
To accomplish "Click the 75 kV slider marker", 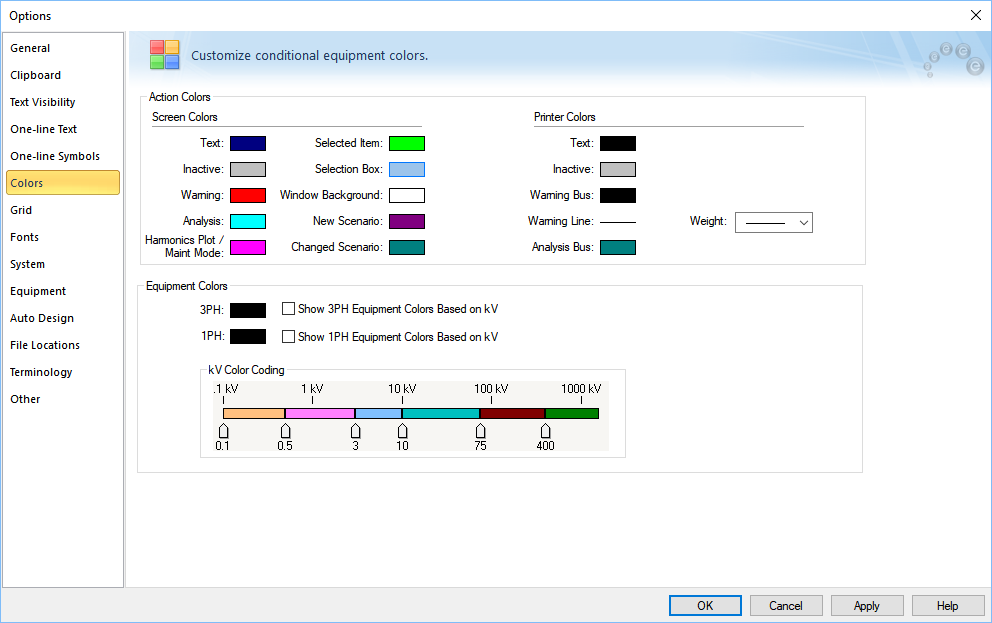I will click(x=480, y=430).
